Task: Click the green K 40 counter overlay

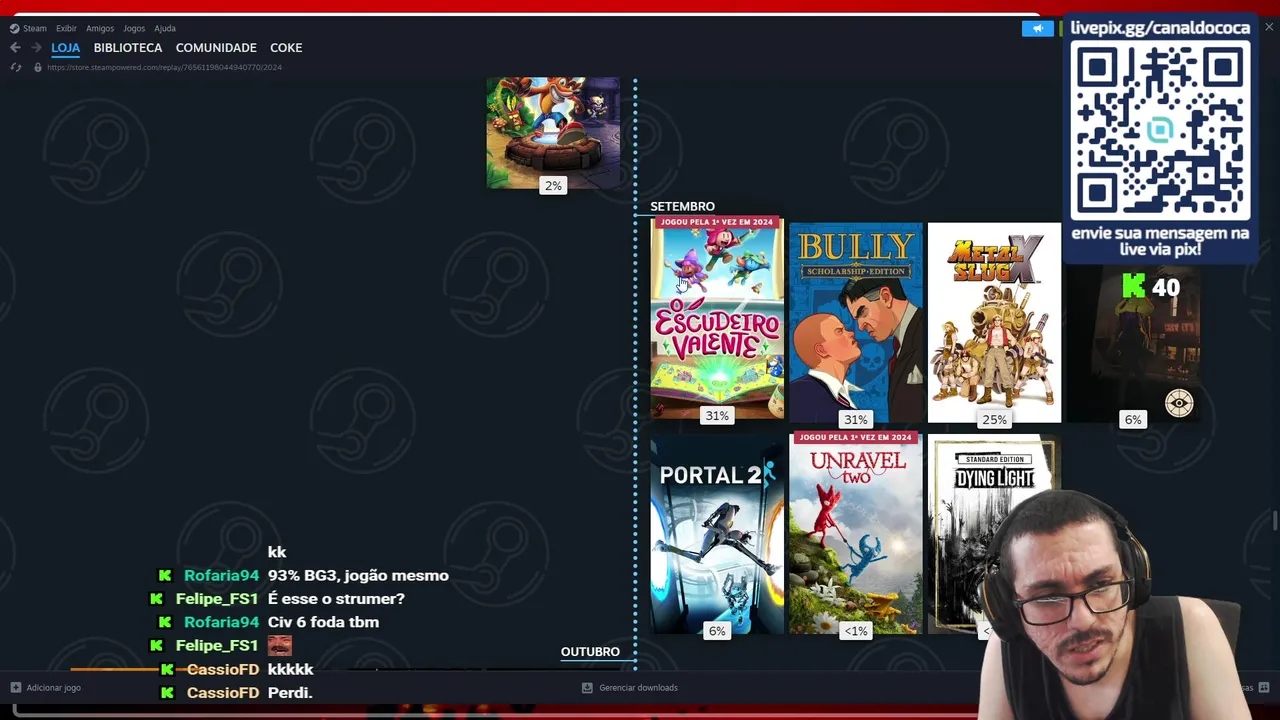Action: (x=1151, y=287)
